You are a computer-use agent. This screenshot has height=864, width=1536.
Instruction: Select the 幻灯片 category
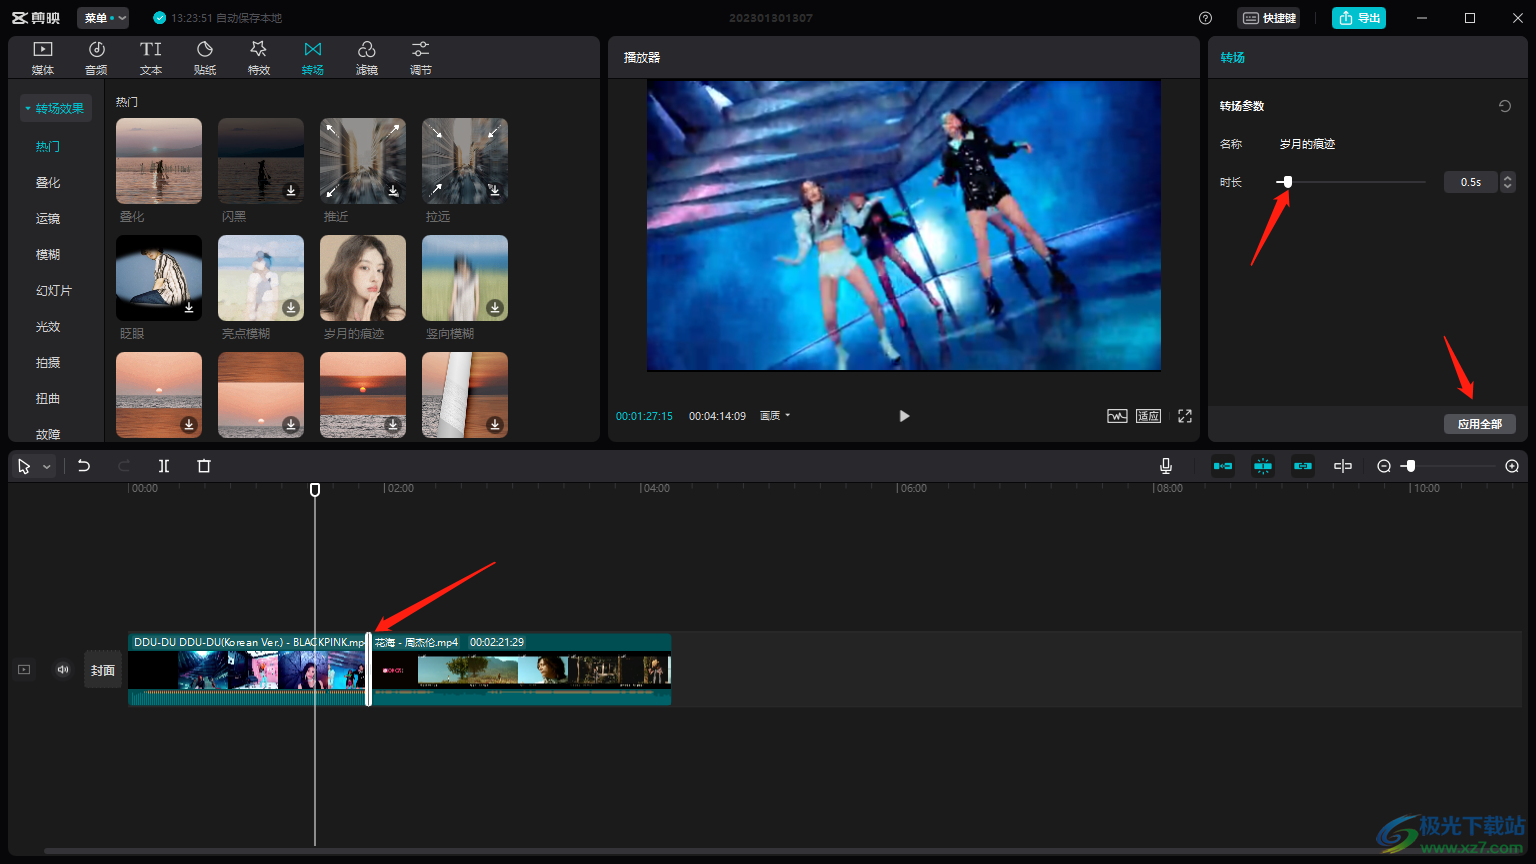pyautogui.click(x=54, y=290)
